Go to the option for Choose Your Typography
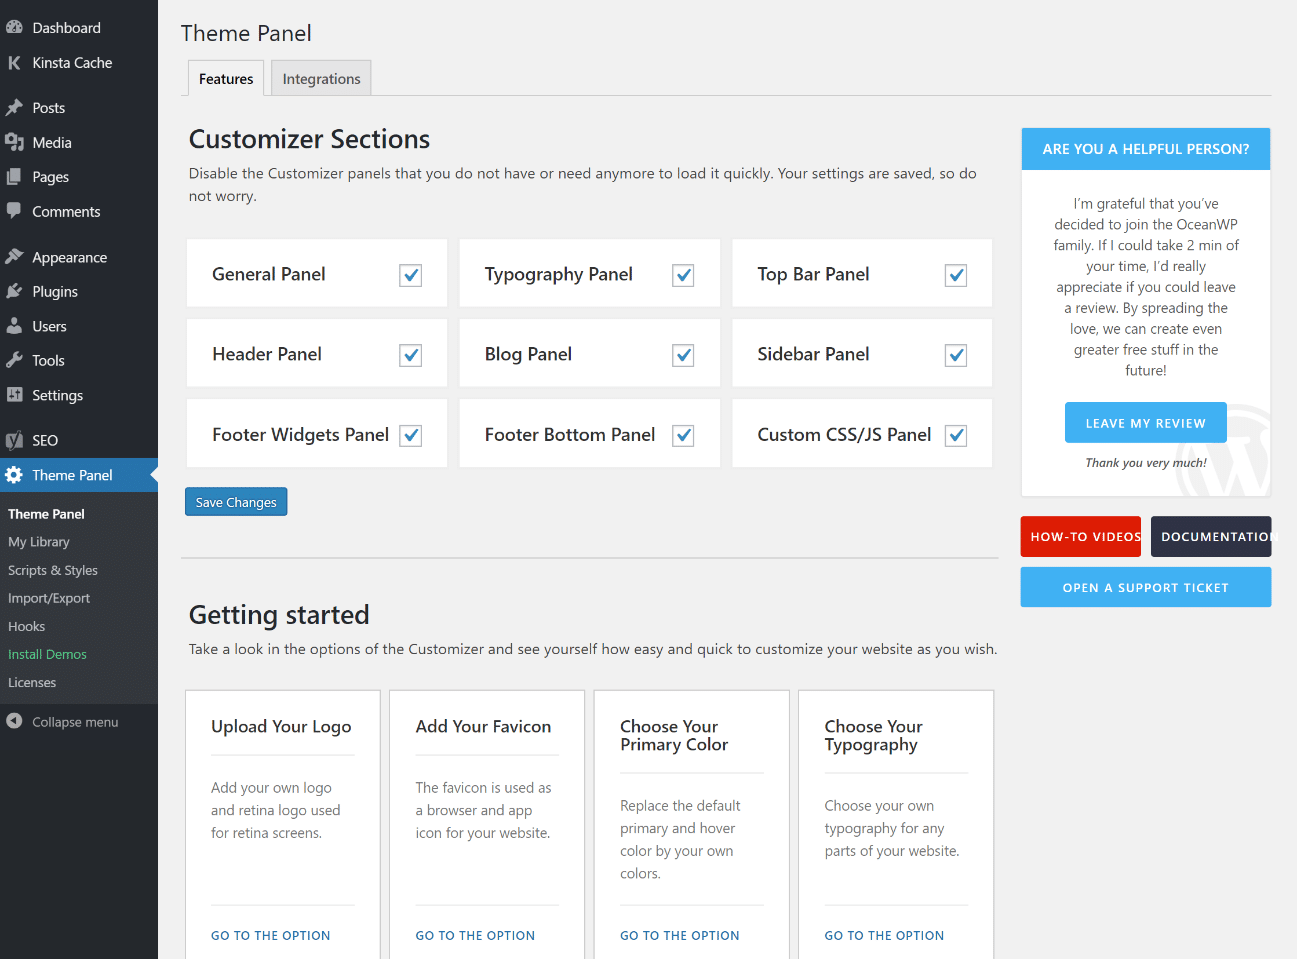 884,936
